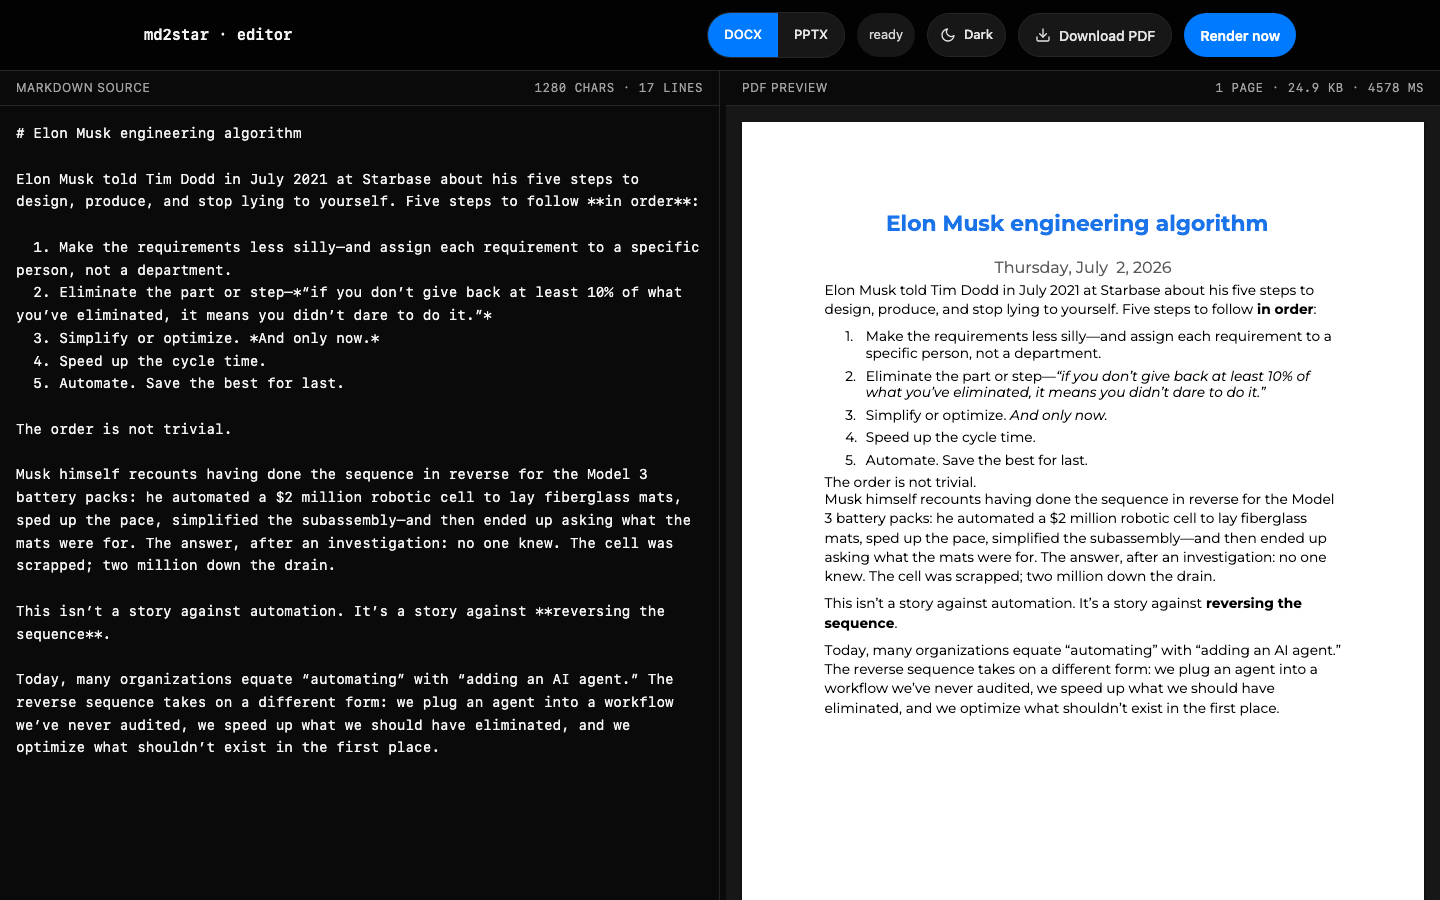Viewport: 1440px width, 900px height.
Task: Click preview text 'The order is not trivial.'
Action: click(900, 482)
